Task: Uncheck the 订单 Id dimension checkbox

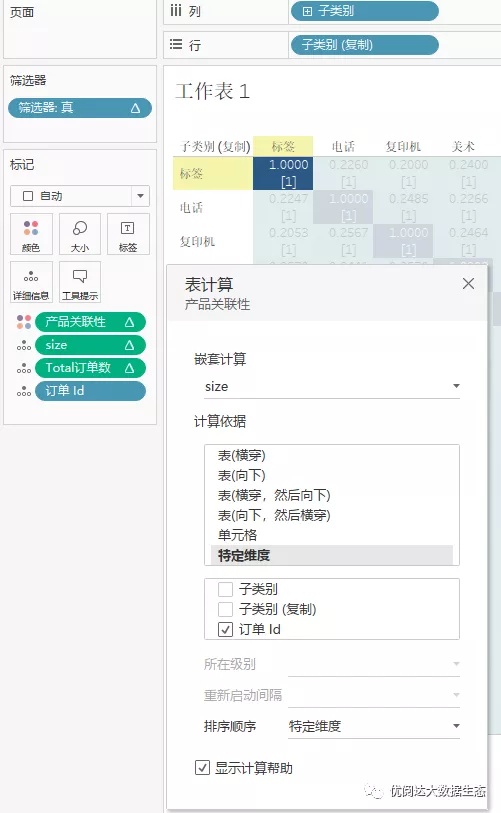Action: 225,629
